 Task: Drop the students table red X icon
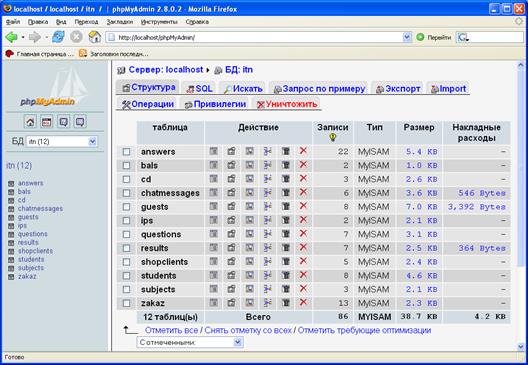tap(303, 275)
